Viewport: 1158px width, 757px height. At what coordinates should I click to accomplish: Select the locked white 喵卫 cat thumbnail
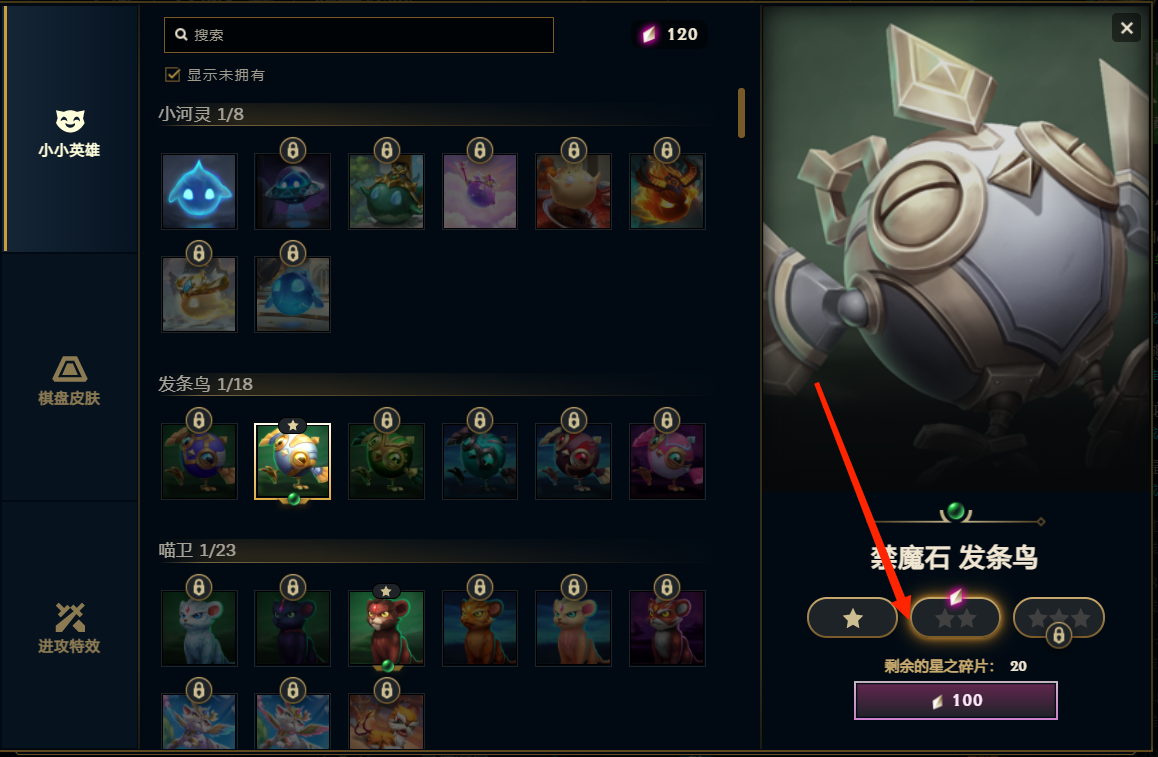(x=199, y=628)
